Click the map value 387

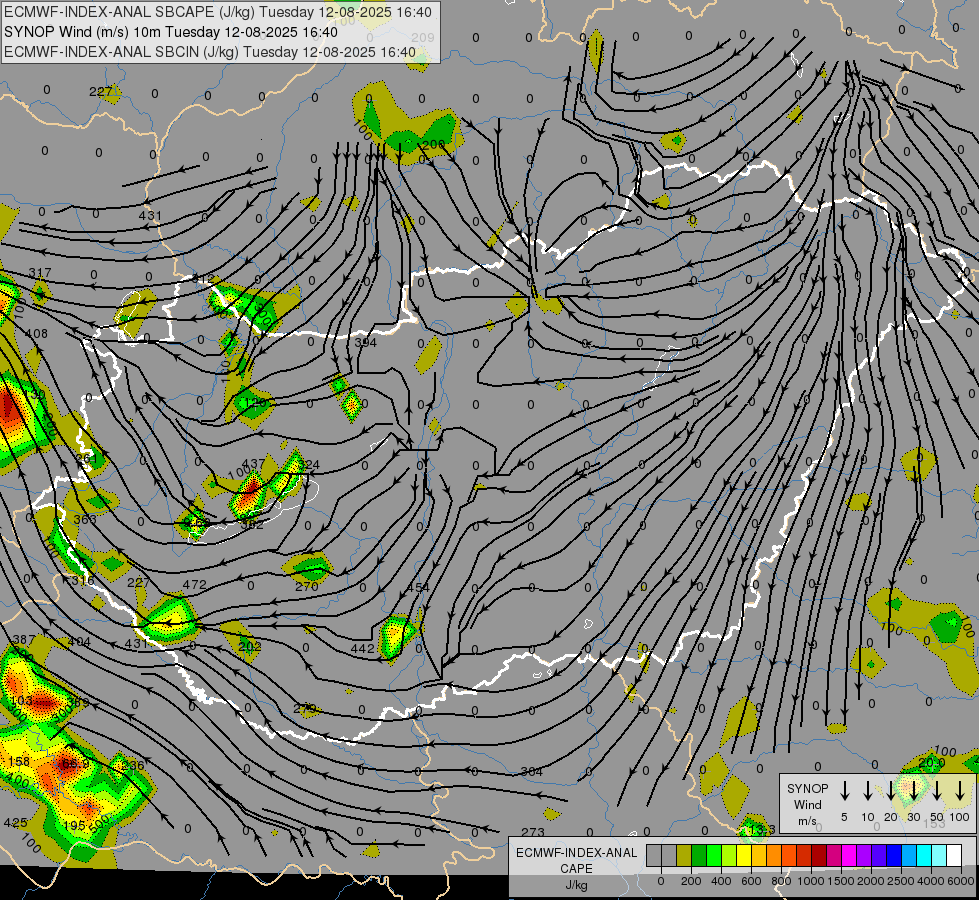click(x=24, y=639)
